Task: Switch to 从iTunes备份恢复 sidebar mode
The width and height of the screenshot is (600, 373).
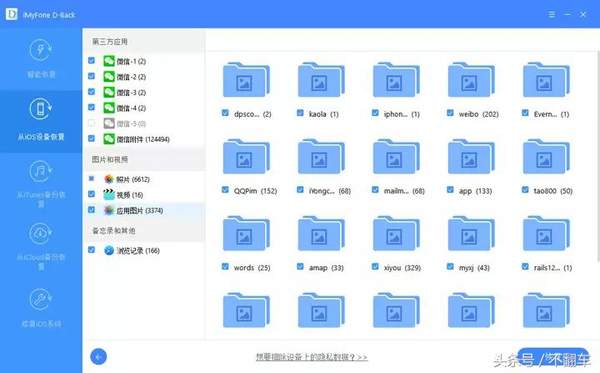Action: [x=41, y=183]
